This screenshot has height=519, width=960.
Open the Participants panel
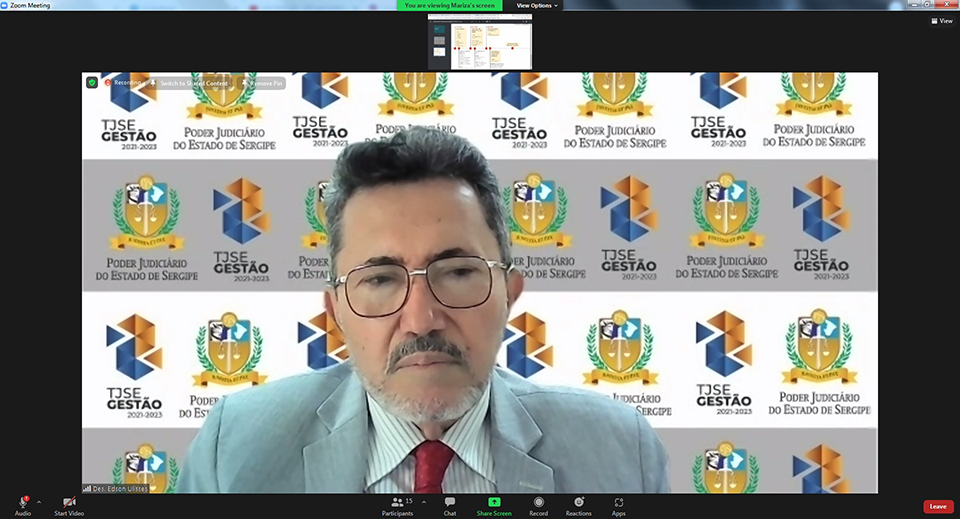click(x=397, y=502)
